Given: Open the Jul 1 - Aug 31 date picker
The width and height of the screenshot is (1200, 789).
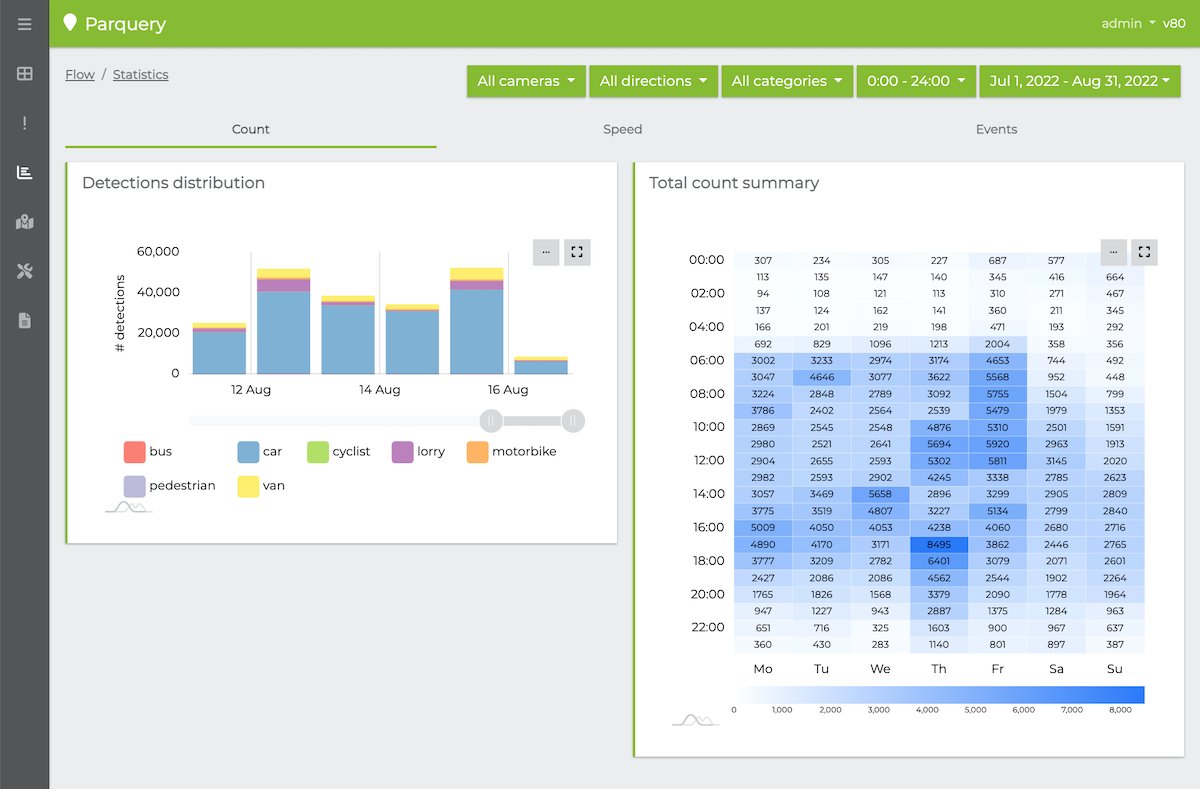Looking at the screenshot, I should coord(1080,81).
